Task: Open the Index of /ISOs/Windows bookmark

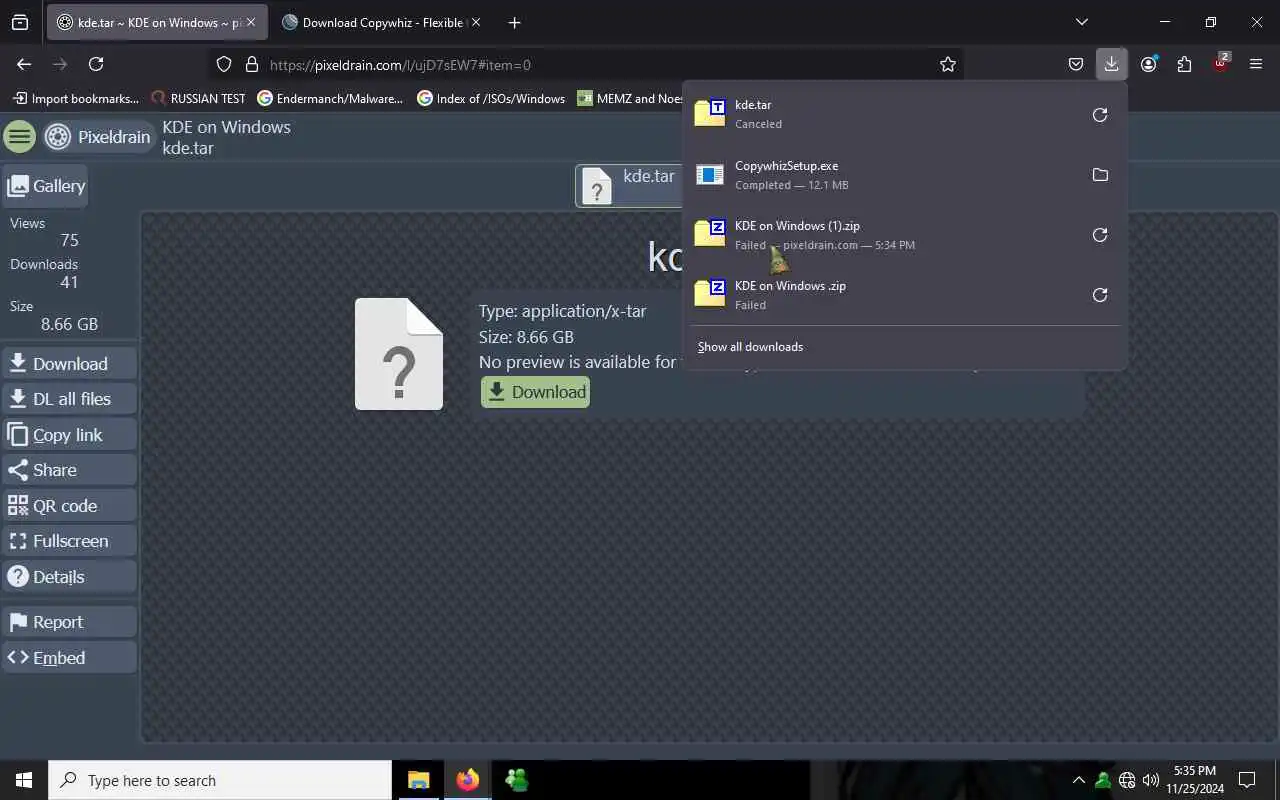Action: (x=491, y=98)
